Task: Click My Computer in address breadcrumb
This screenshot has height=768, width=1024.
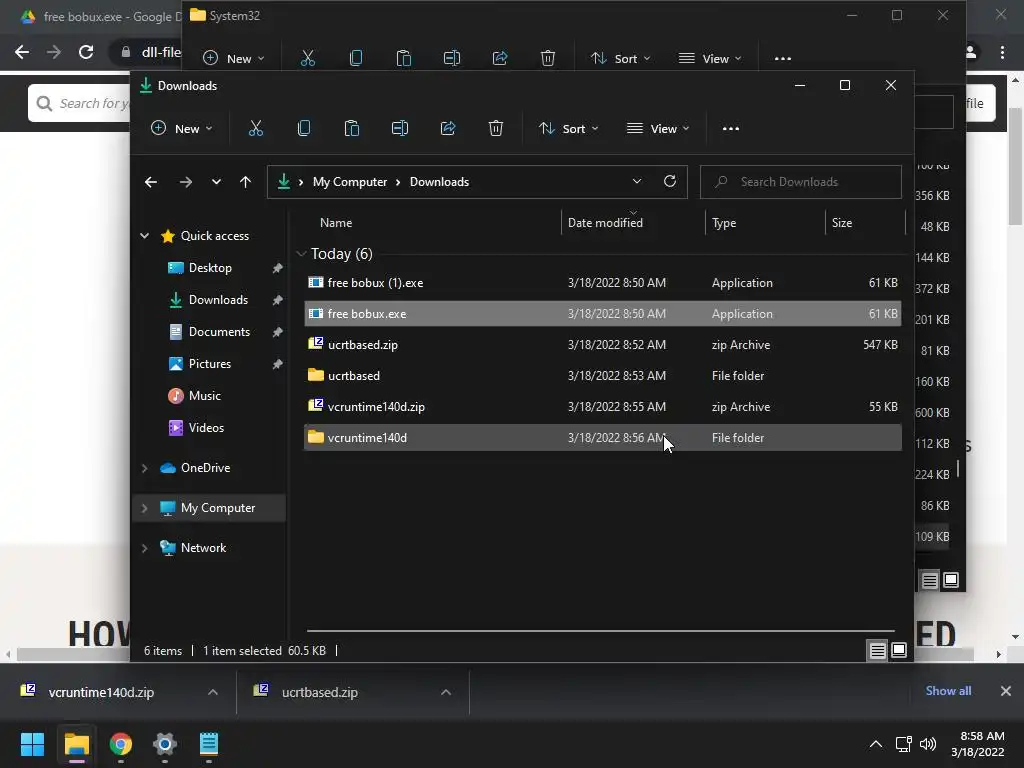Action: coord(349,182)
